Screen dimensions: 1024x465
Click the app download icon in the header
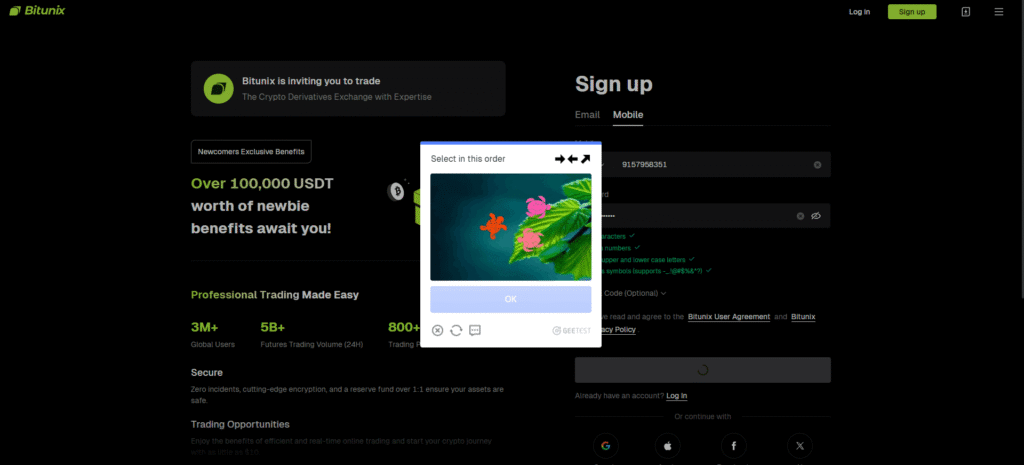point(965,12)
